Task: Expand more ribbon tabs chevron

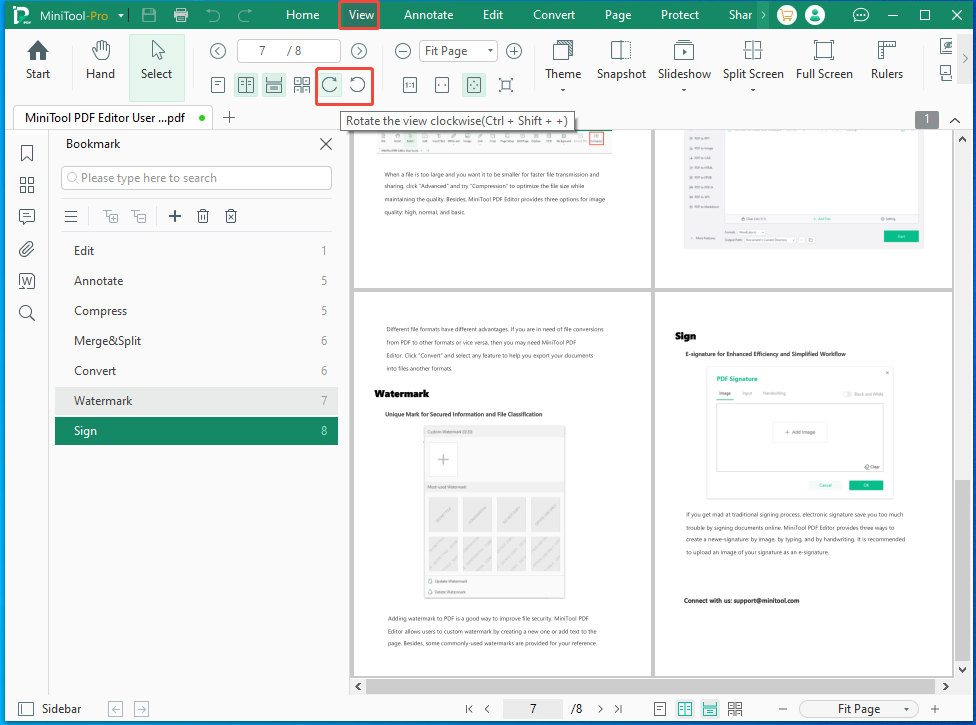Action: (763, 15)
